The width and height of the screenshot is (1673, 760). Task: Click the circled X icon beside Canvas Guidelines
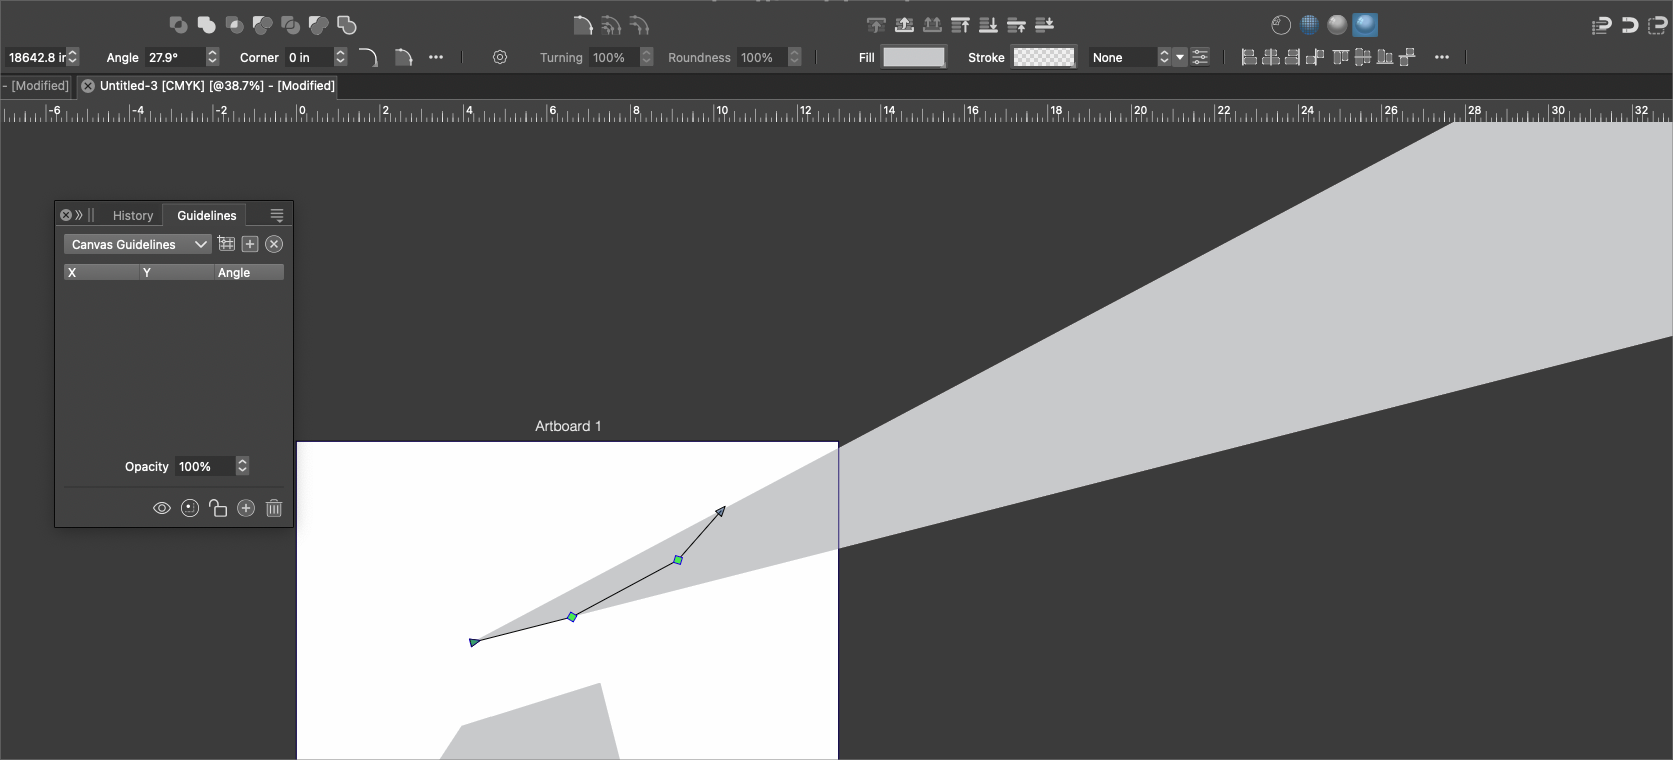point(274,244)
